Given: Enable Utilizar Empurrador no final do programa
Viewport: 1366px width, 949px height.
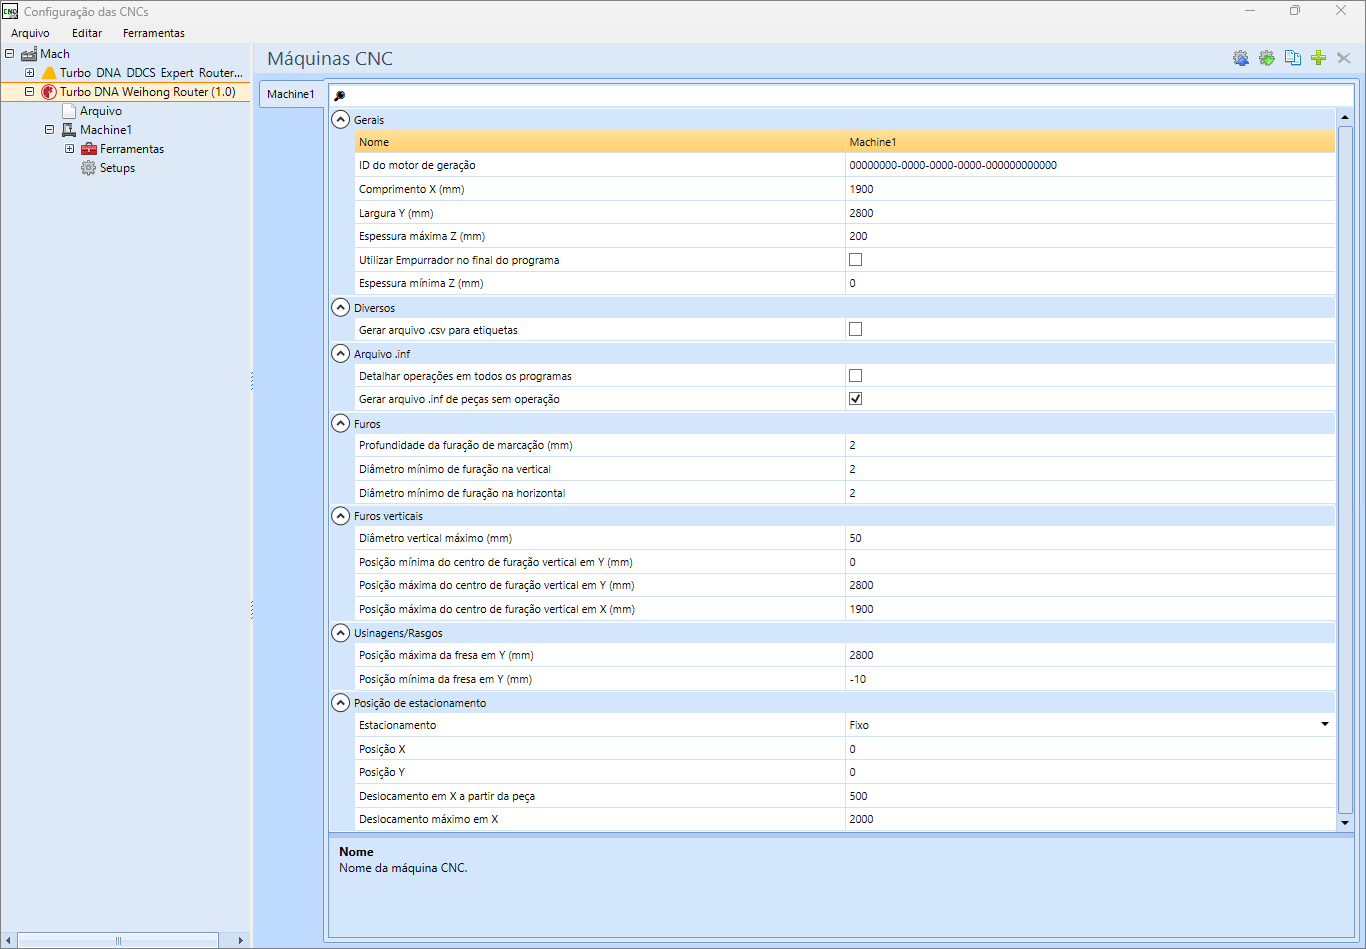Looking at the screenshot, I should click(855, 260).
